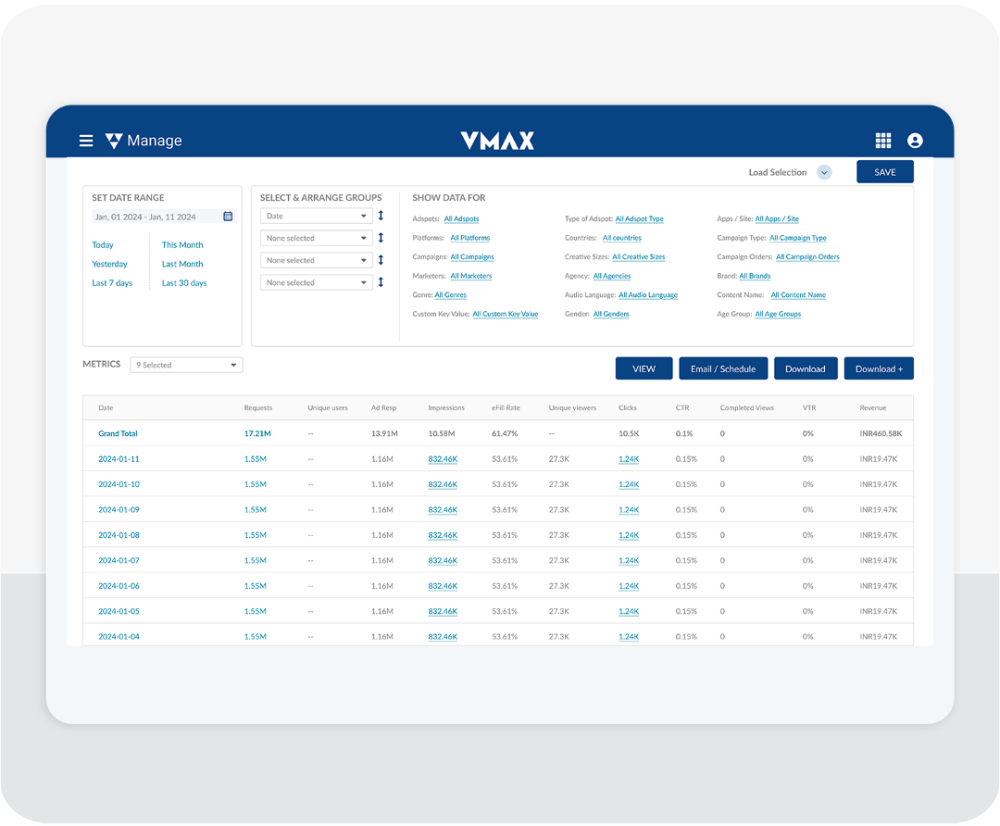Click the VIEW button
This screenshot has height=826, width=1000.
coord(643,369)
